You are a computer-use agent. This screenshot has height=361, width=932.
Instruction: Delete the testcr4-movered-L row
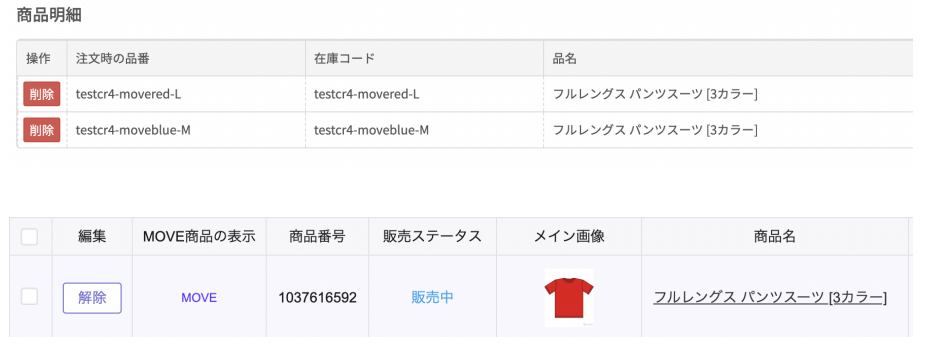click(x=42, y=94)
